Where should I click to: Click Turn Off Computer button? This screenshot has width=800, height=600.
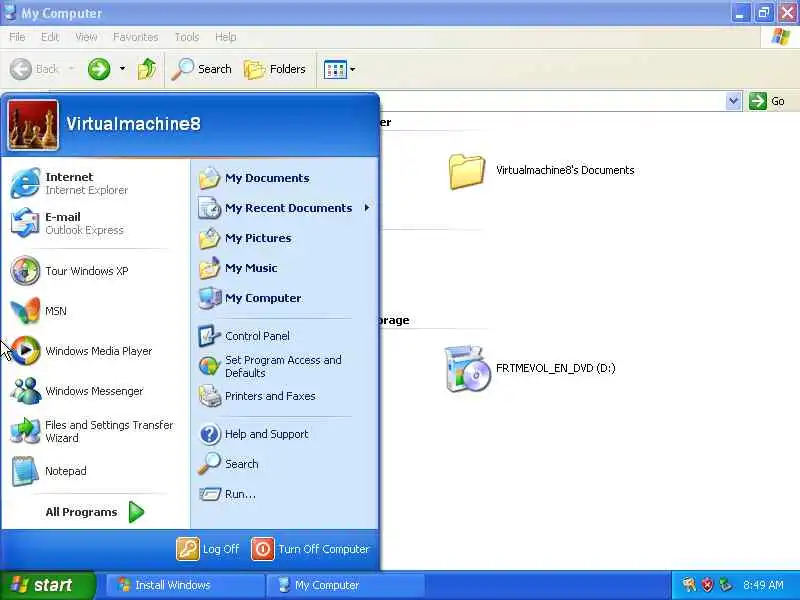[311, 549]
